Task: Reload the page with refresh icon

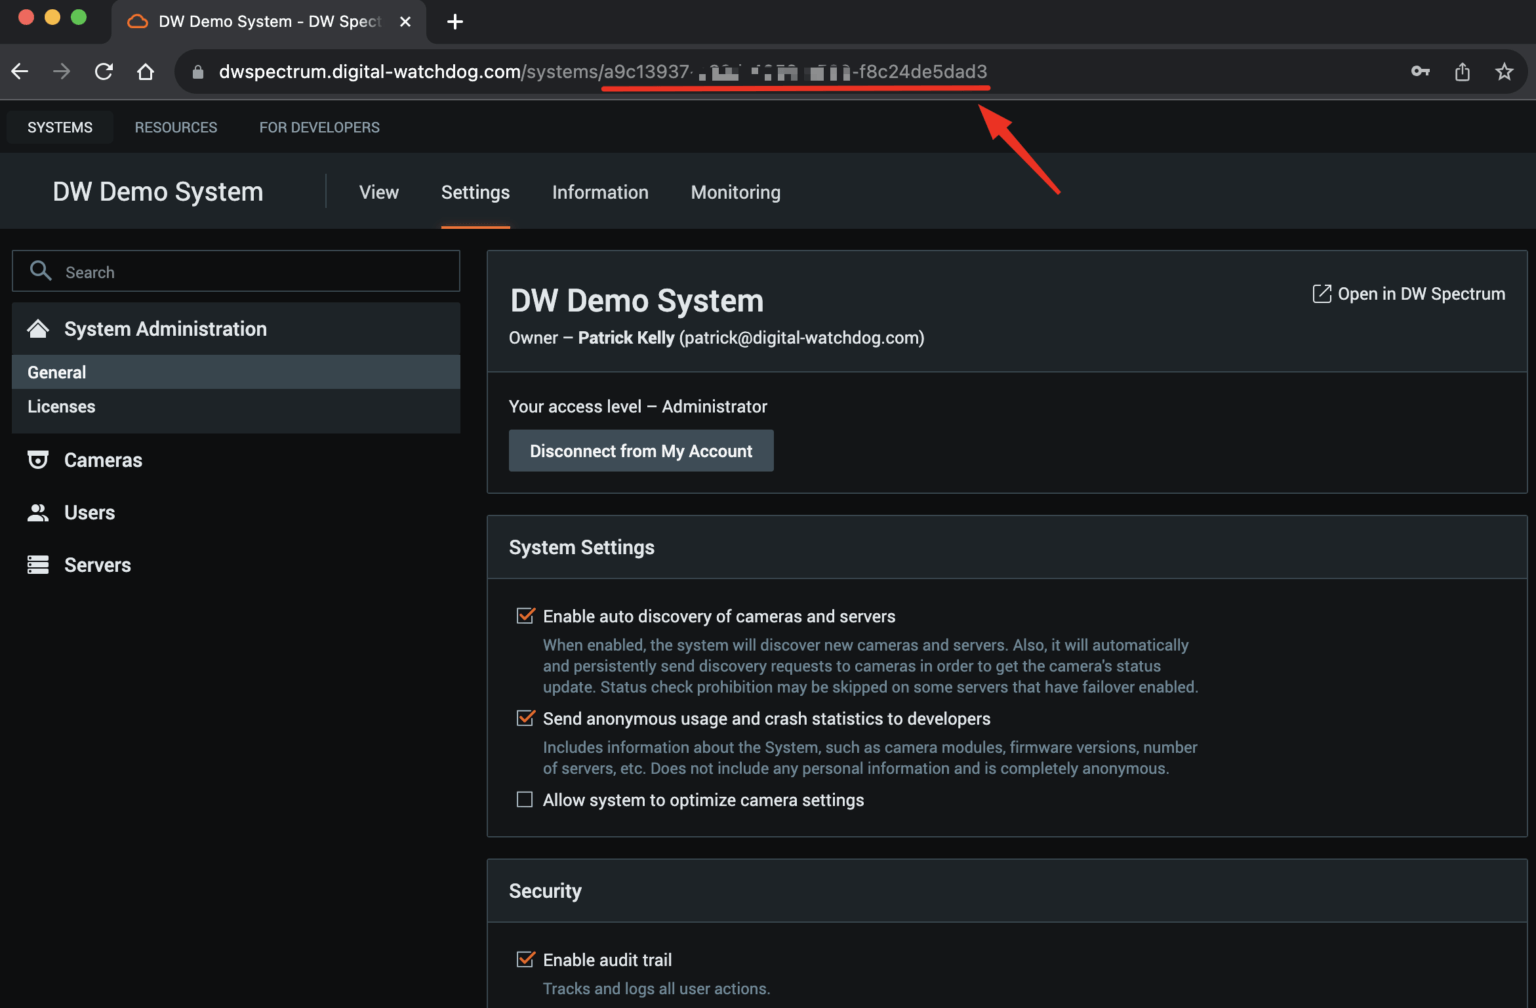Action: 104,72
